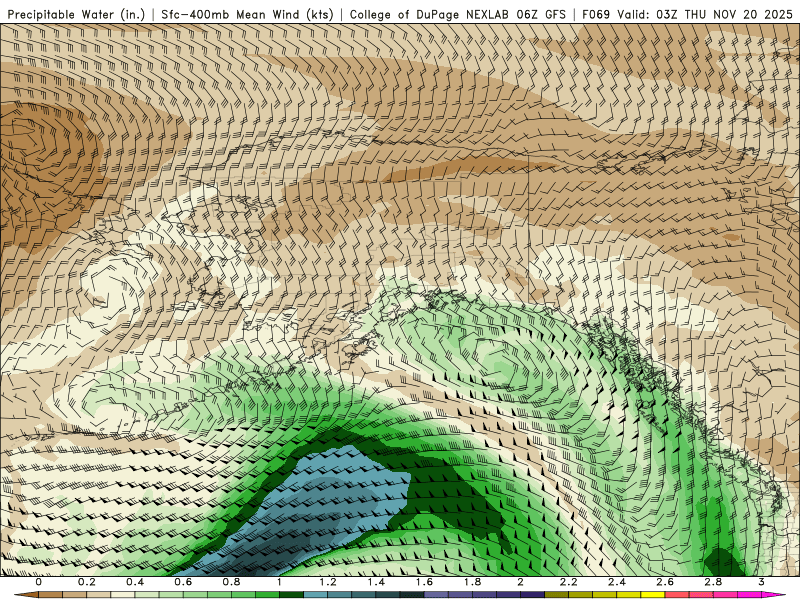Viewport: 800px width, 600px height.
Task: Click the '0.4' label on the color scale
Action: pos(135,582)
